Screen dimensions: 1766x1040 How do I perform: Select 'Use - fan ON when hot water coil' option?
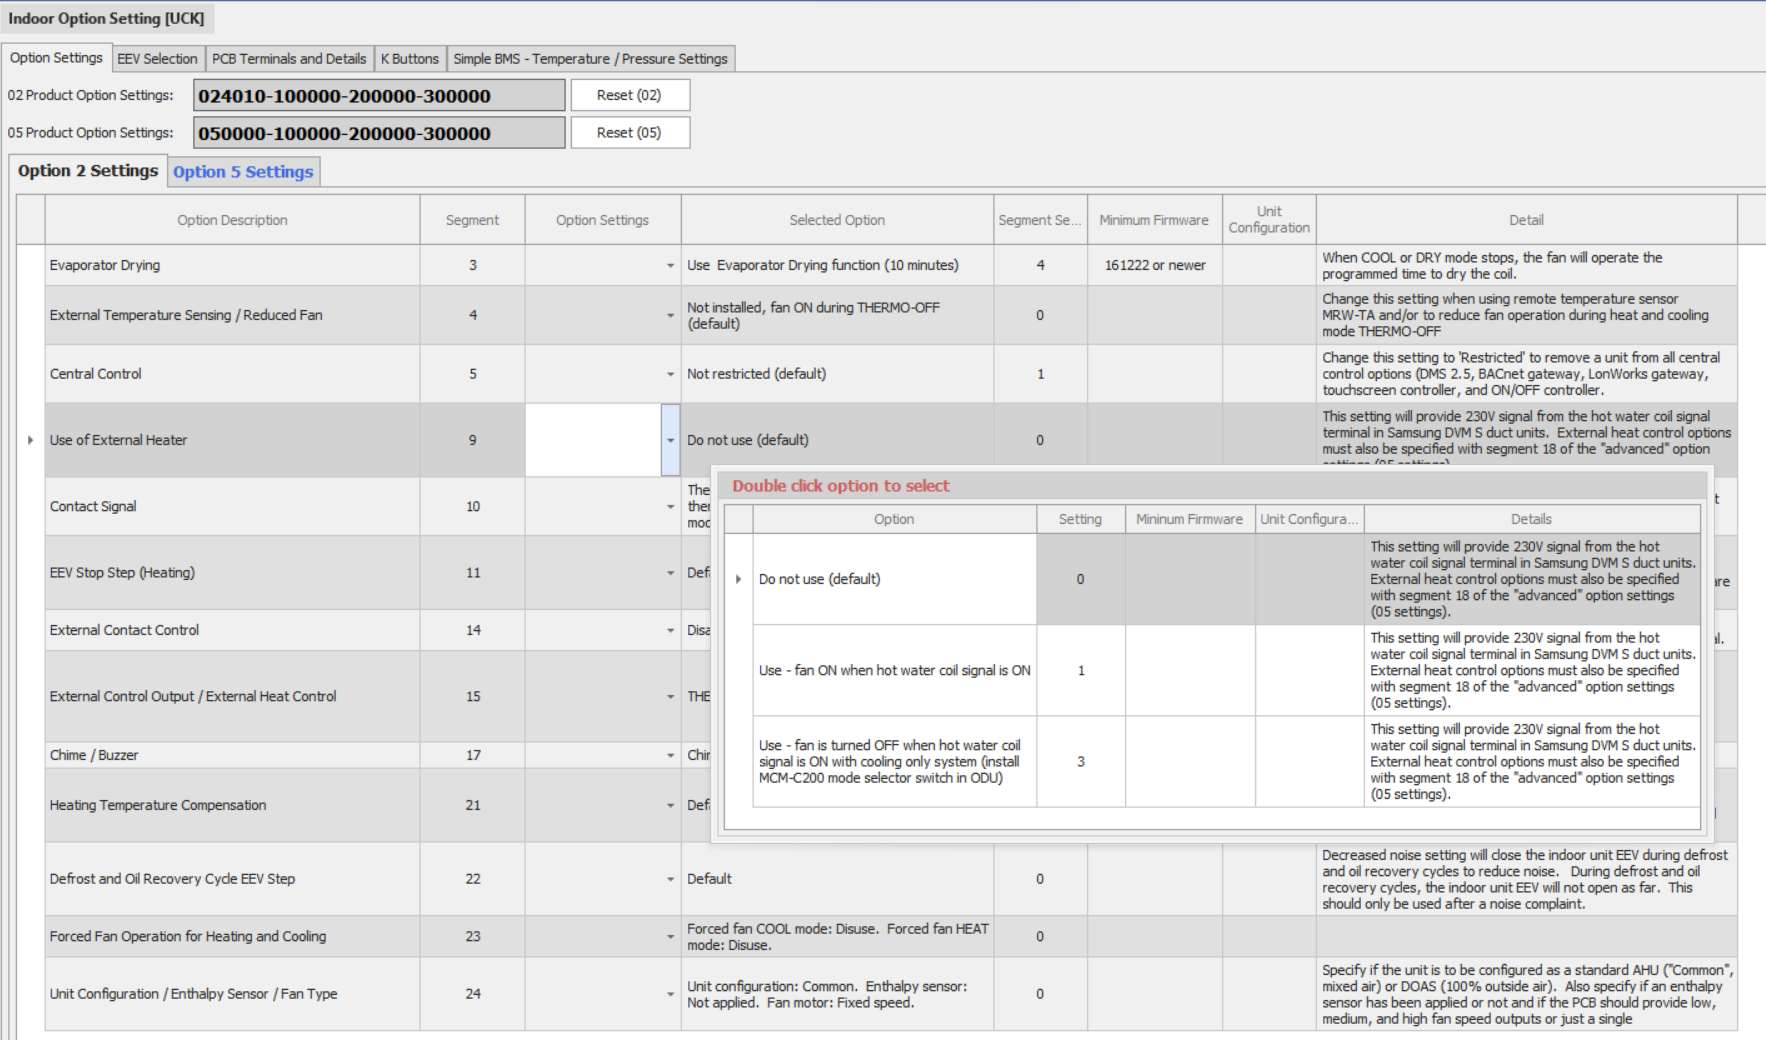[894, 671]
